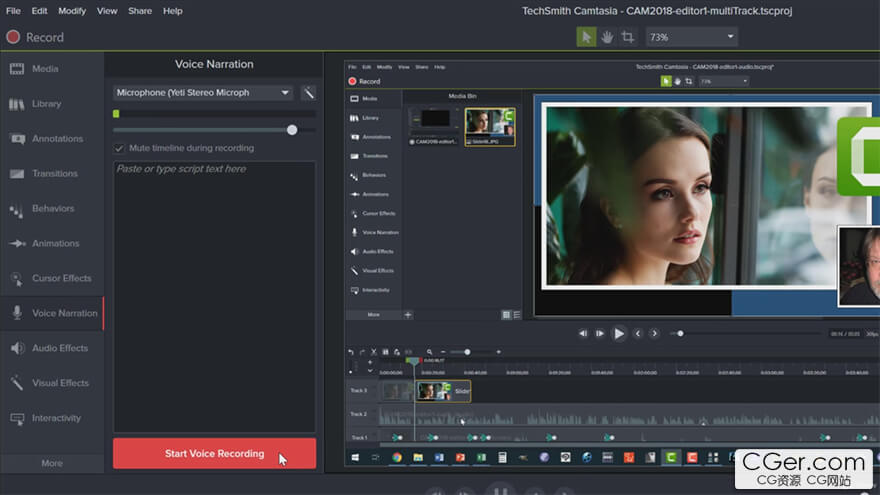
Task: Click next frame button in recorded preview
Action: click(x=600, y=334)
